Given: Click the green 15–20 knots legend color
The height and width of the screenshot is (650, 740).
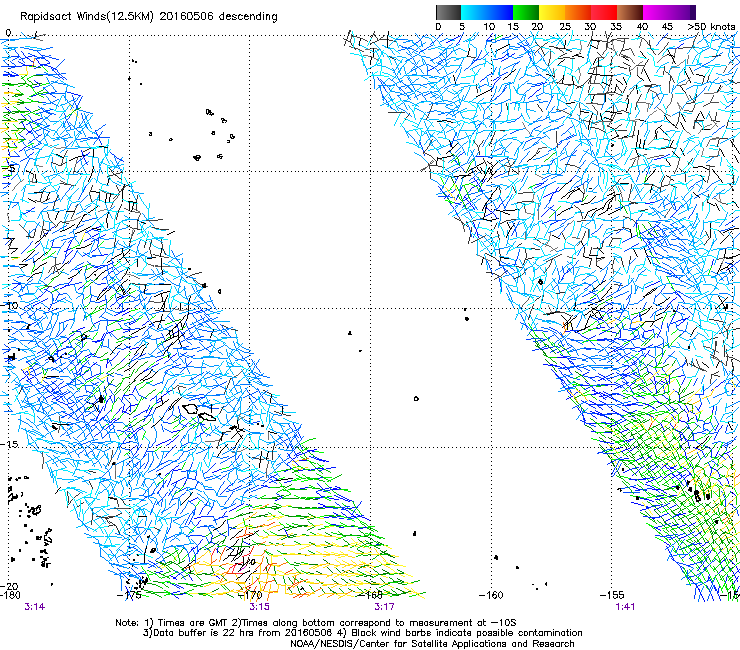Looking at the screenshot, I should tap(526, 12).
